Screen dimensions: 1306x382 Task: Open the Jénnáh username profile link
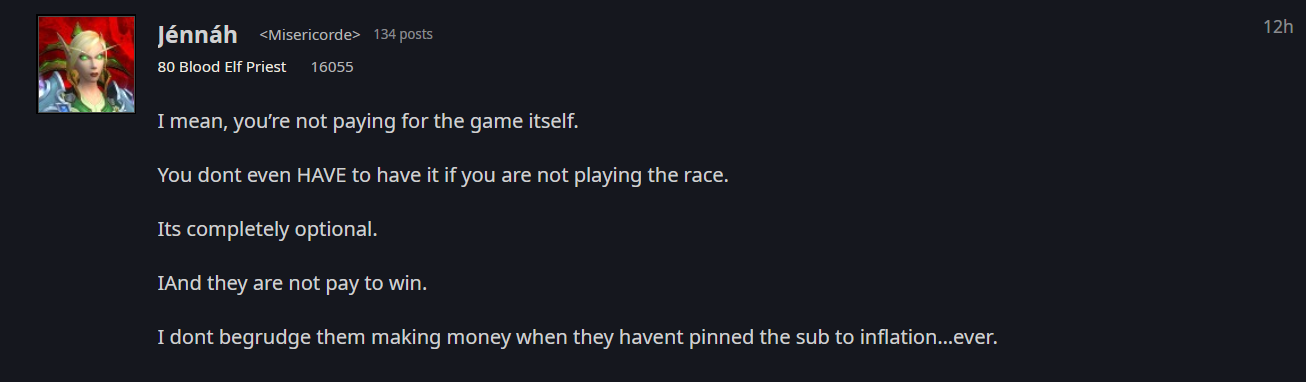198,35
